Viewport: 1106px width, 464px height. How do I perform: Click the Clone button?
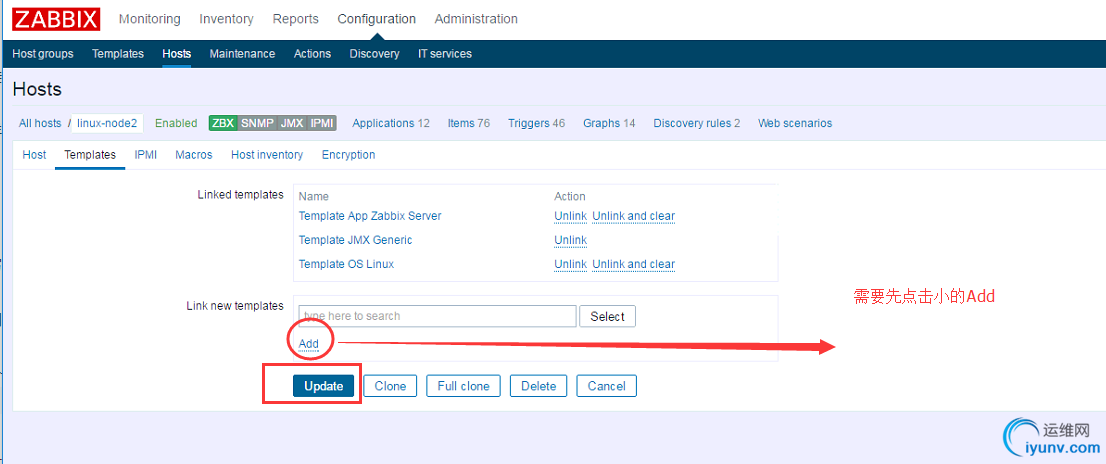[x=390, y=386]
